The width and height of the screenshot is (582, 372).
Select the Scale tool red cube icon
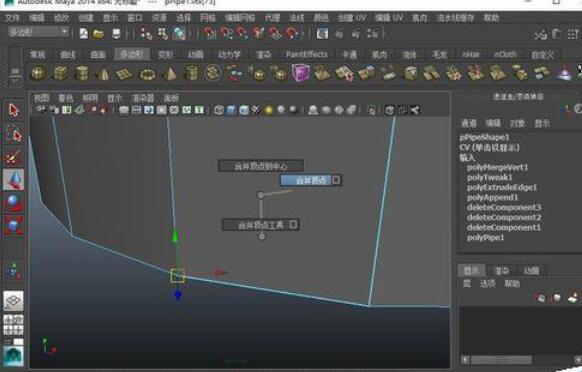point(14,225)
